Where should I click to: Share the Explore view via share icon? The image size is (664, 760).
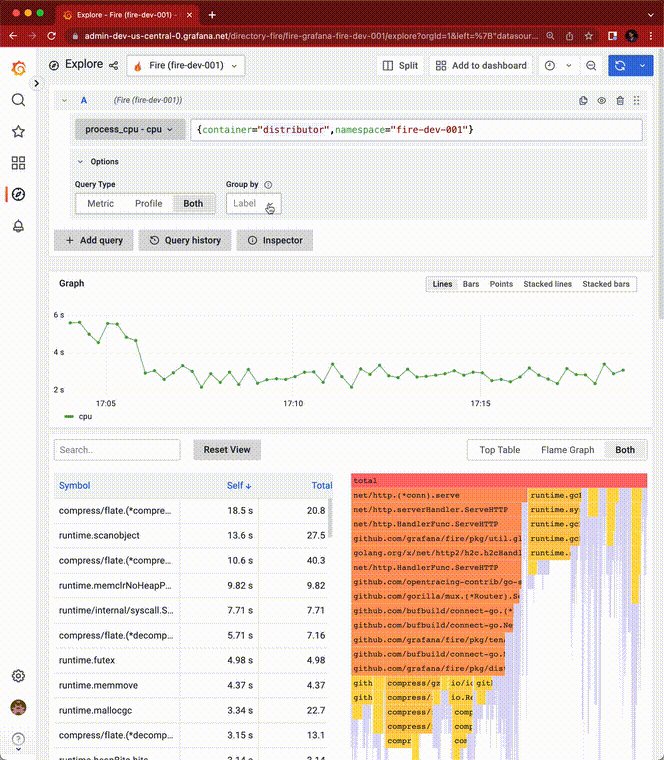pyautogui.click(x=113, y=65)
